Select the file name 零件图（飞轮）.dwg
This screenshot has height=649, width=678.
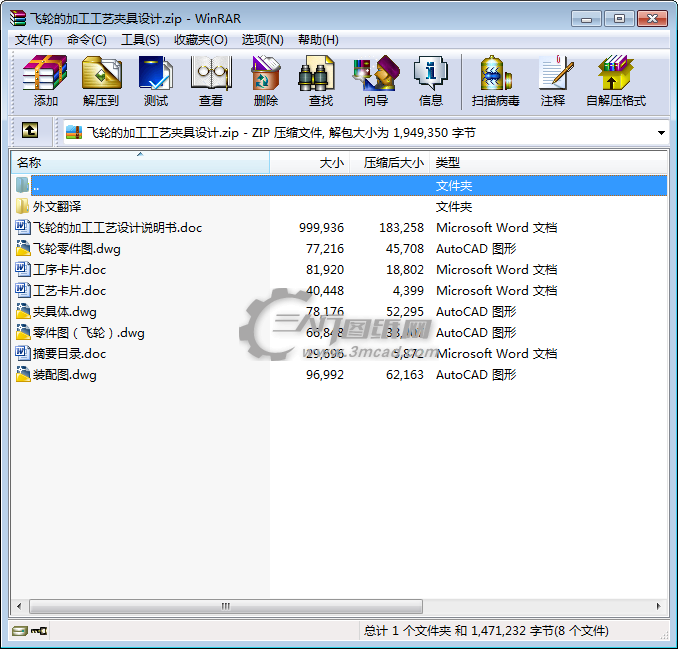pyautogui.click(x=89, y=332)
